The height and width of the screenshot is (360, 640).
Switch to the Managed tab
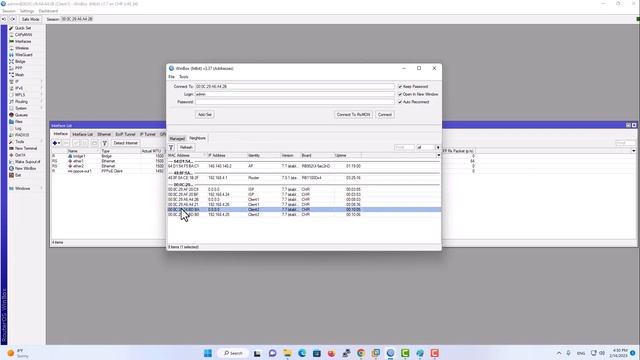177,138
